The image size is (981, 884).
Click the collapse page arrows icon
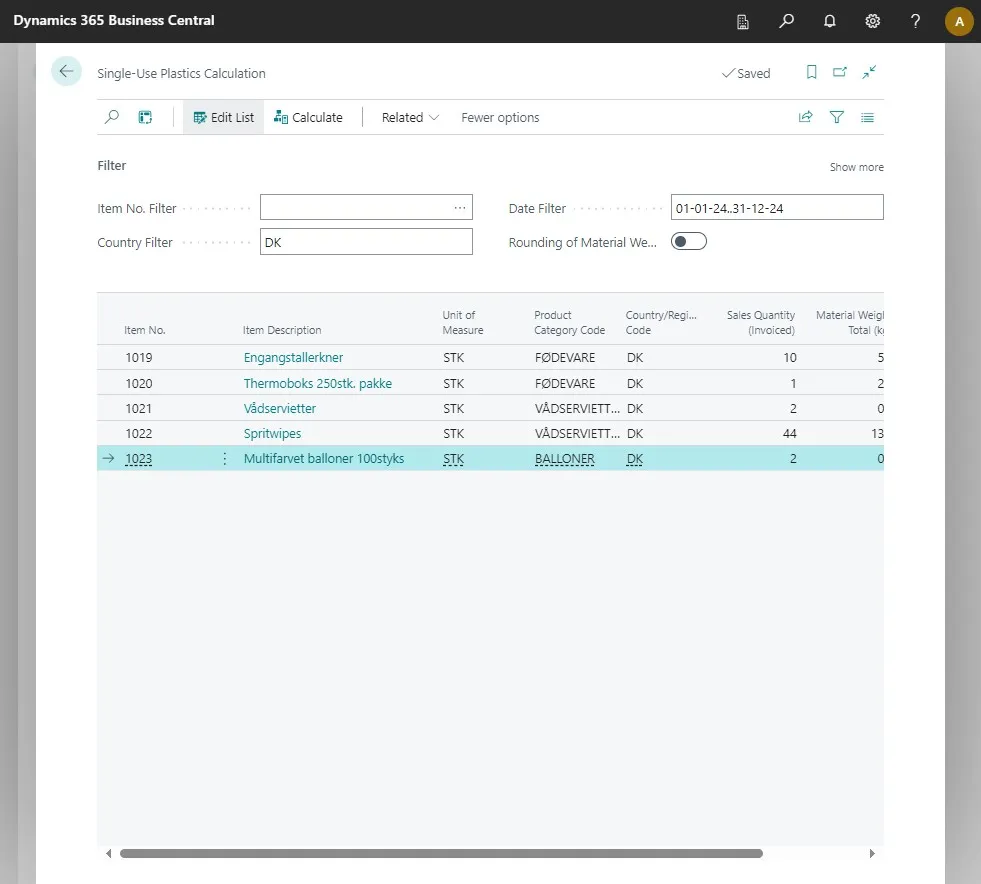(869, 73)
